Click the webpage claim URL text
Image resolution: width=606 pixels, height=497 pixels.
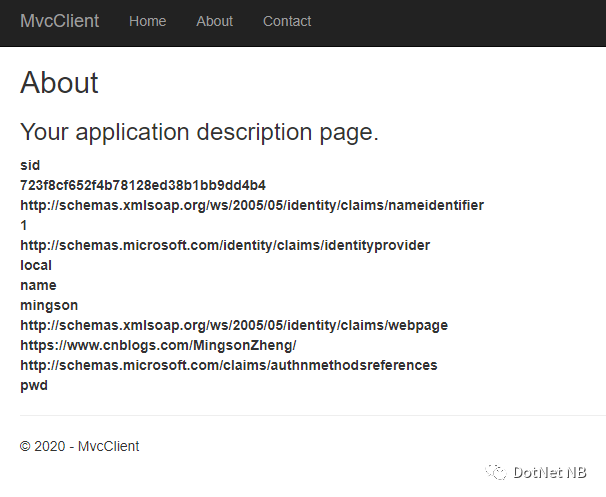tap(234, 325)
